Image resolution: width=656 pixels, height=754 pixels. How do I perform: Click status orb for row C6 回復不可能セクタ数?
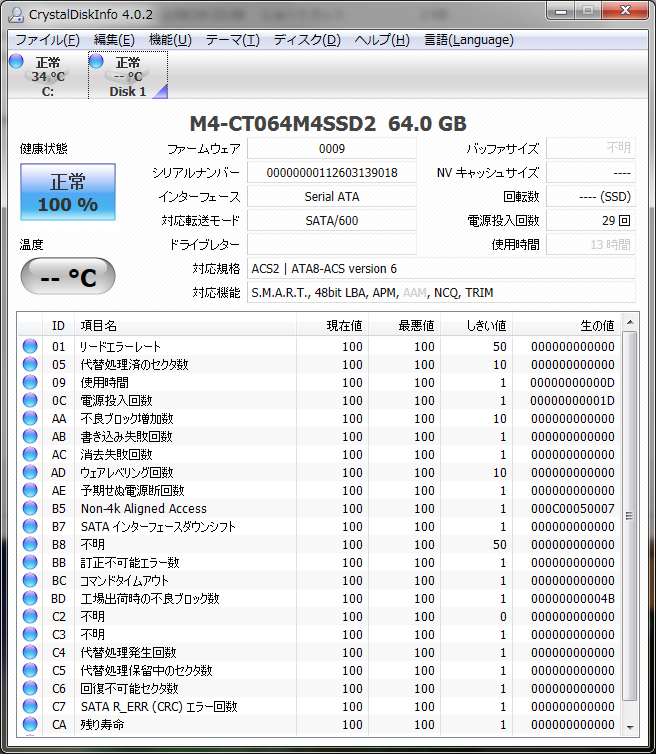tap(30, 689)
